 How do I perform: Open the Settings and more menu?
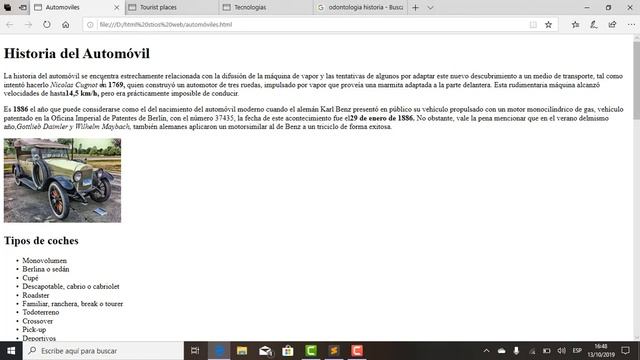631,24
